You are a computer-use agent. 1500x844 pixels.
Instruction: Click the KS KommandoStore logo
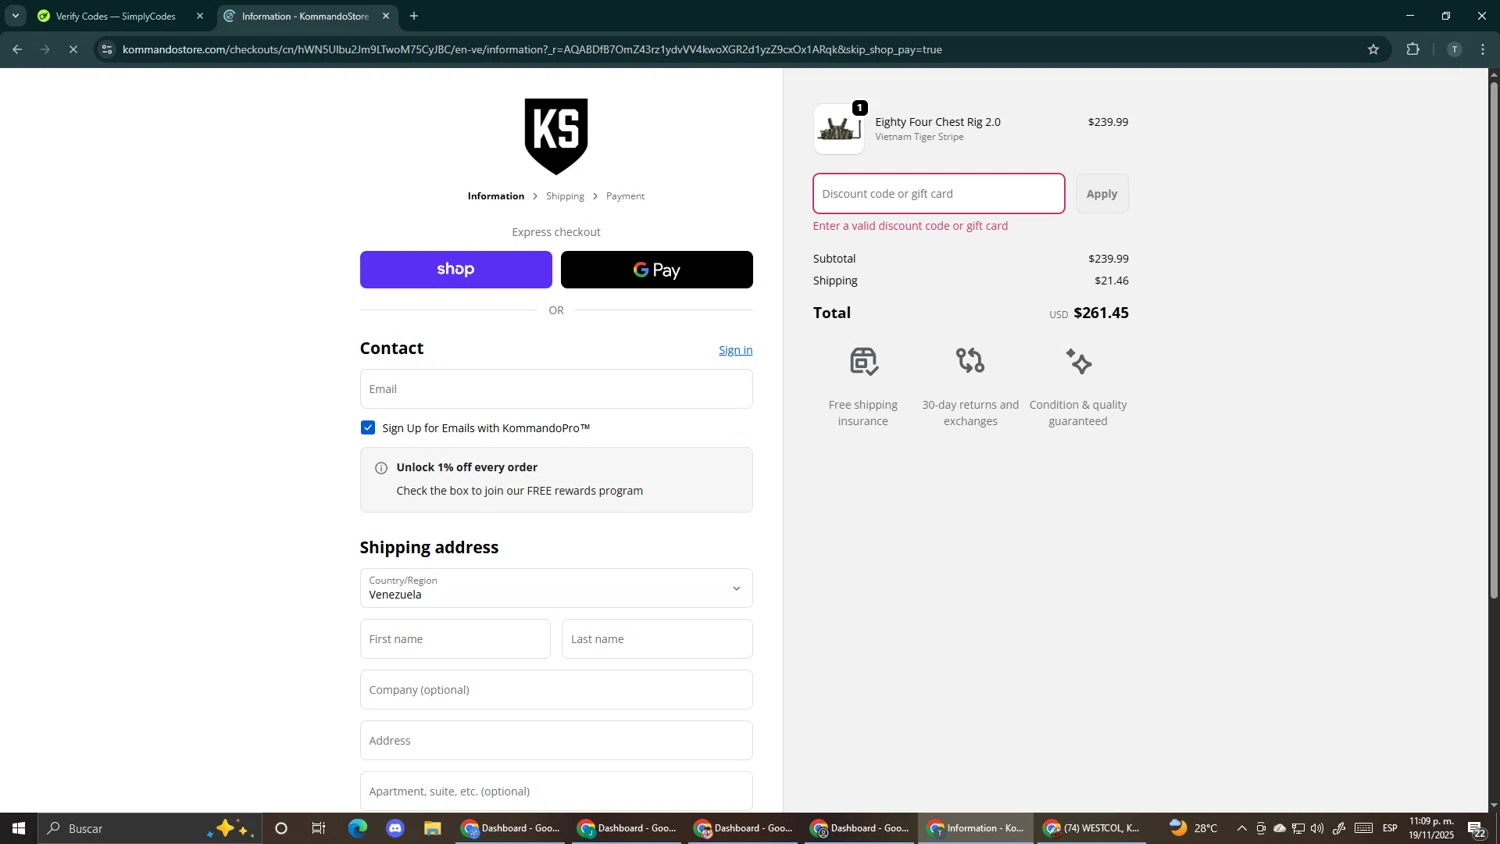pos(556,136)
